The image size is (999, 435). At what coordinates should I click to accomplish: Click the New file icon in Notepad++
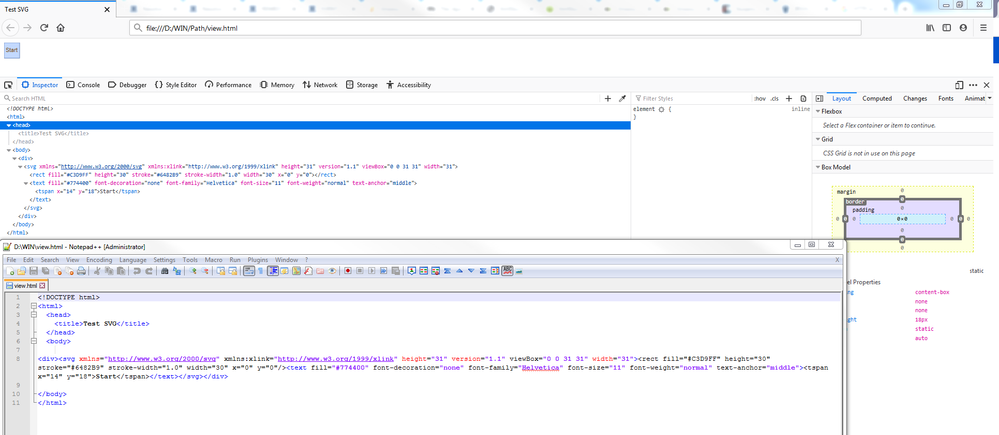click(10, 271)
